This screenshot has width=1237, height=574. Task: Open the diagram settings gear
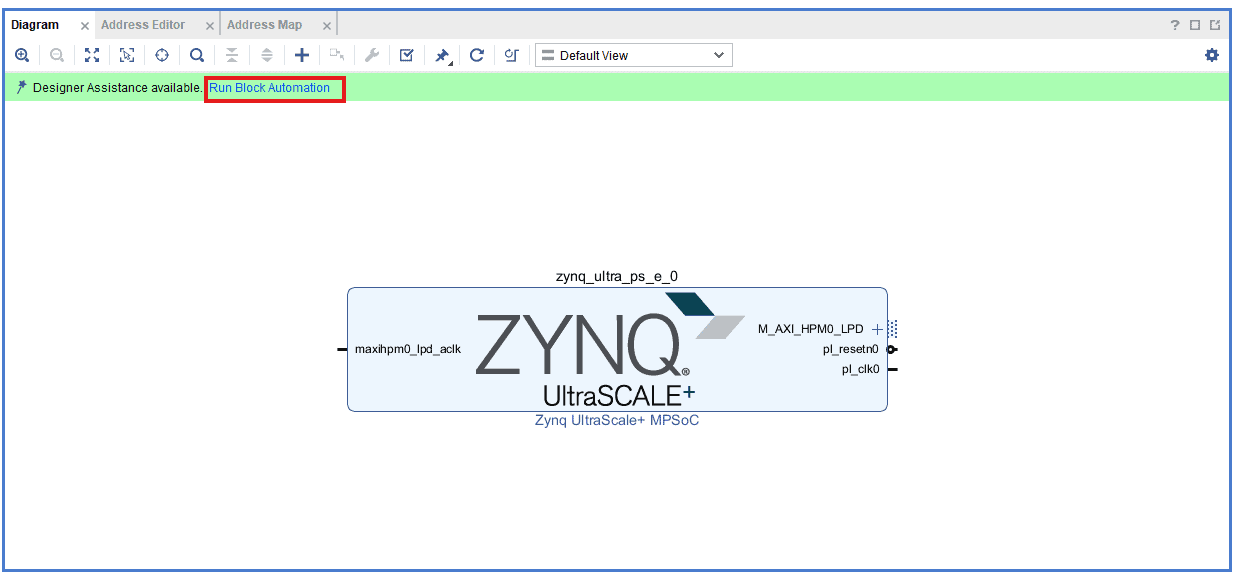point(1212,56)
